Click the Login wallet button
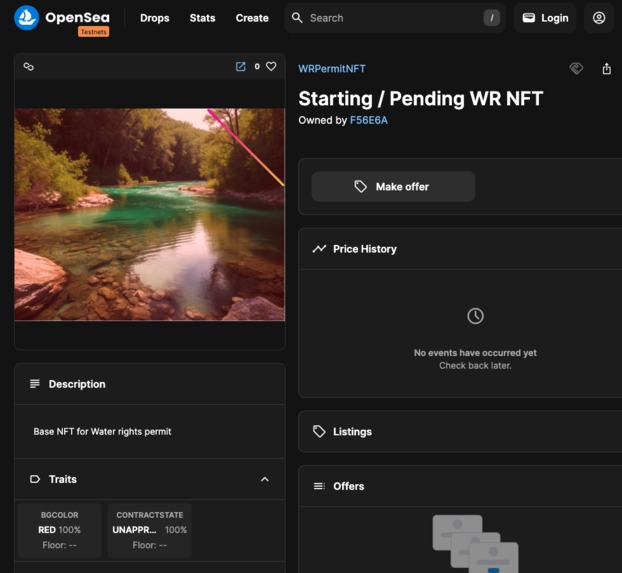The width and height of the screenshot is (622, 573). pyautogui.click(x=545, y=18)
